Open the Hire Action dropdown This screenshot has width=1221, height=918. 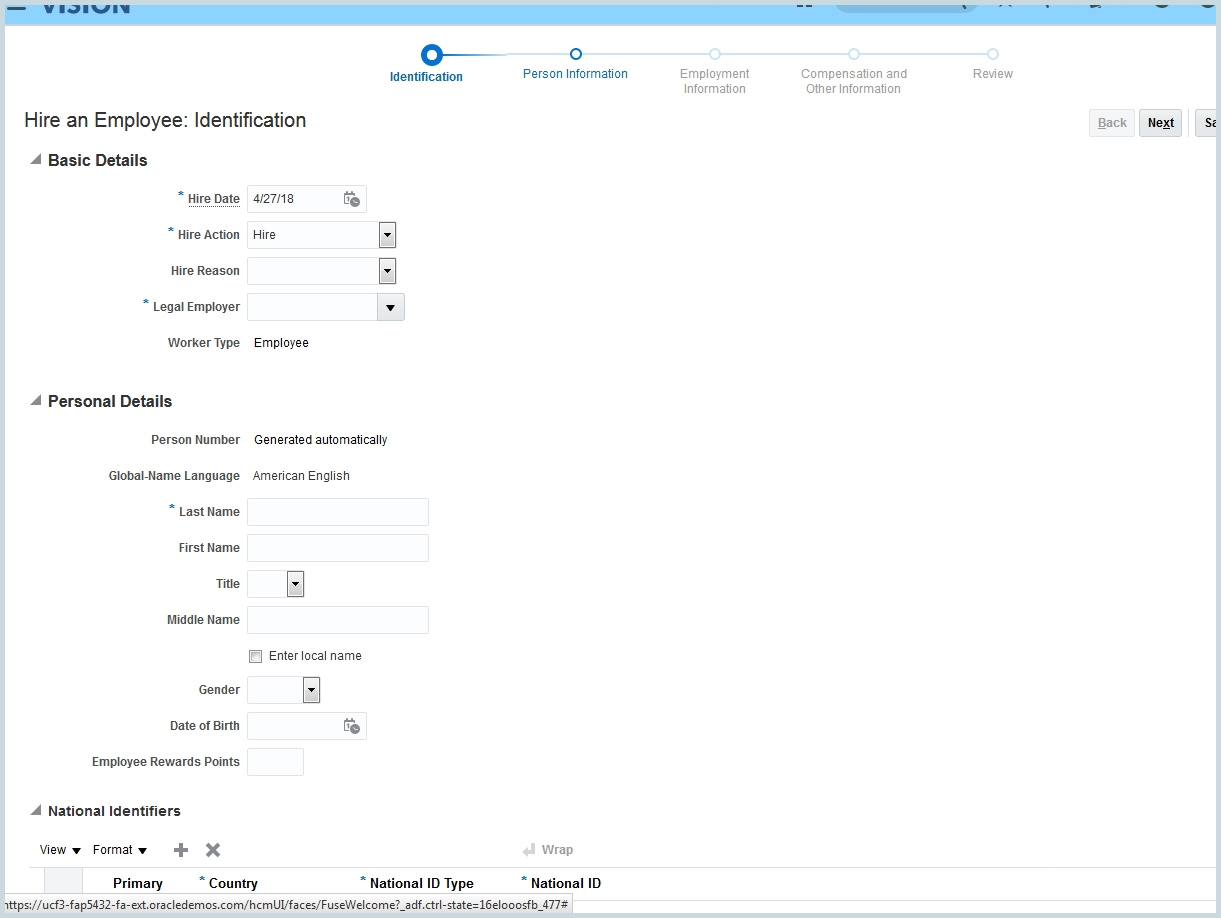tap(388, 235)
